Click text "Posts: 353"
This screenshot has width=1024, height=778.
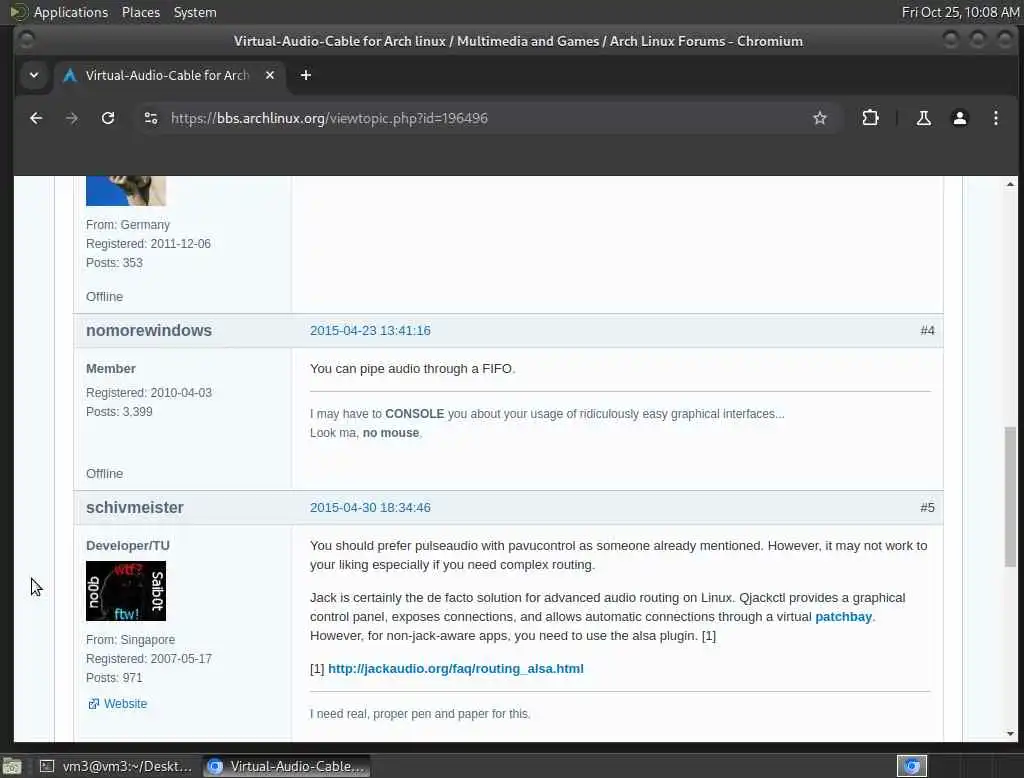(x=114, y=263)
